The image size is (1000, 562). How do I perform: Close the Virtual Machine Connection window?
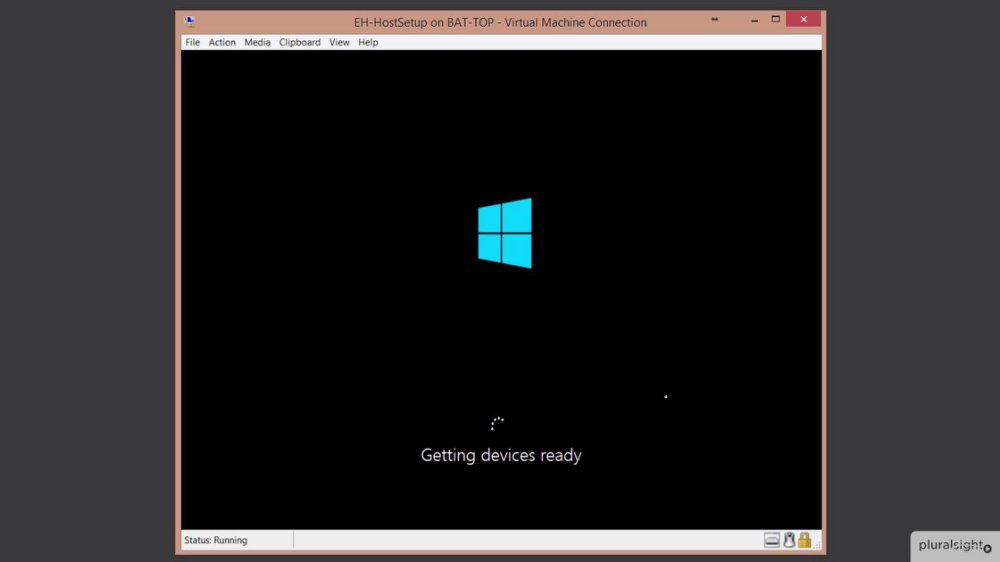pos(804,19)
